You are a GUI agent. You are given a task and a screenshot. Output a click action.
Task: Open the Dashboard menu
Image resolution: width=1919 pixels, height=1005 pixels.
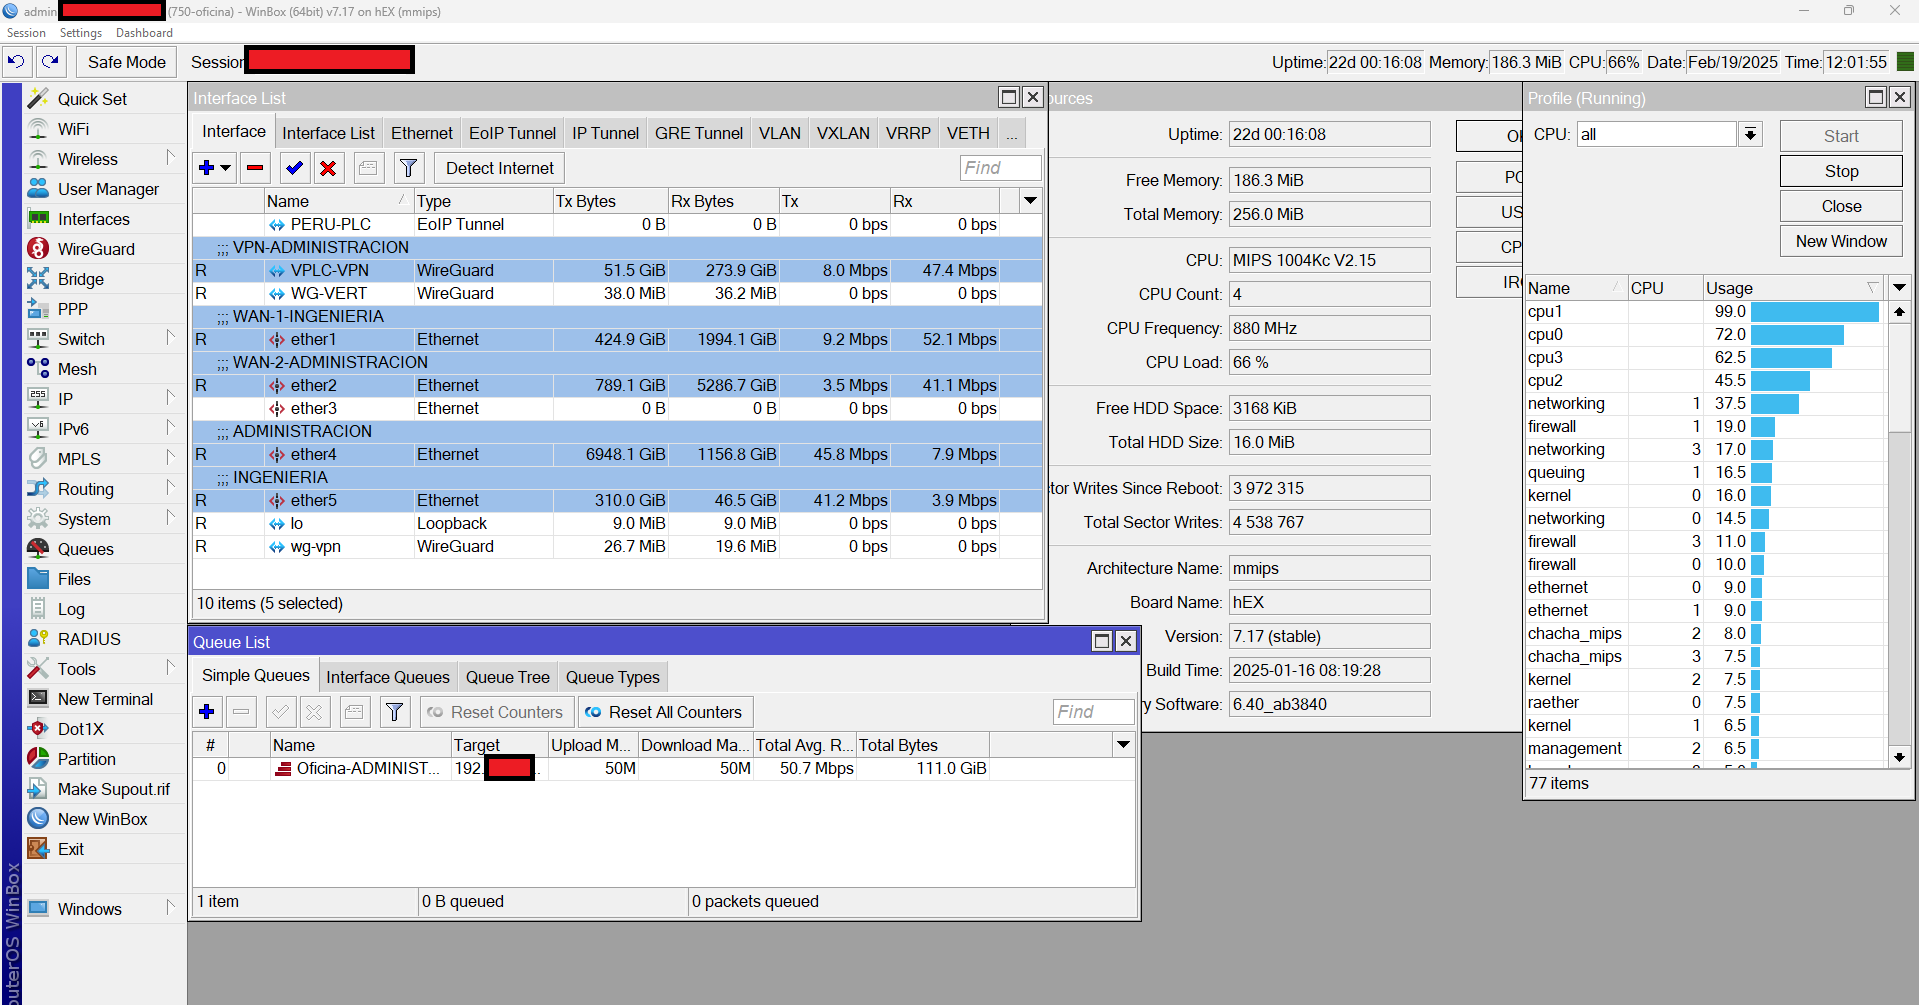pos(144,33)
